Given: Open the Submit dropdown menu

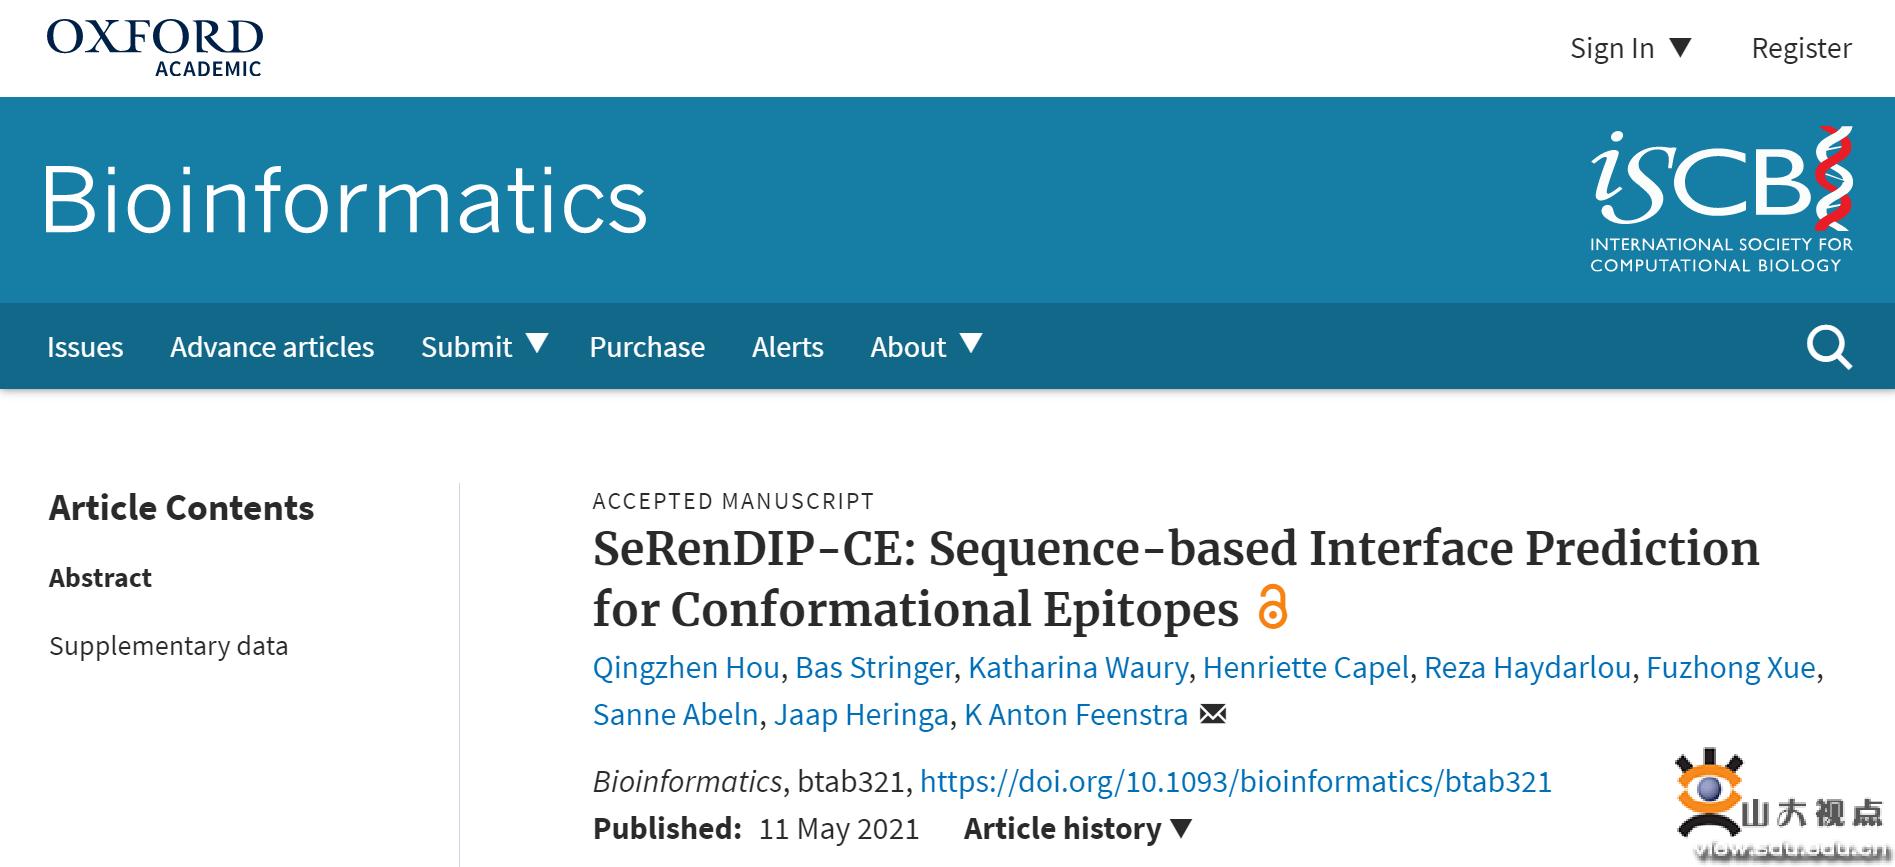Looking at the screenshot, I should pyautogui.click(x=484, y=346).
